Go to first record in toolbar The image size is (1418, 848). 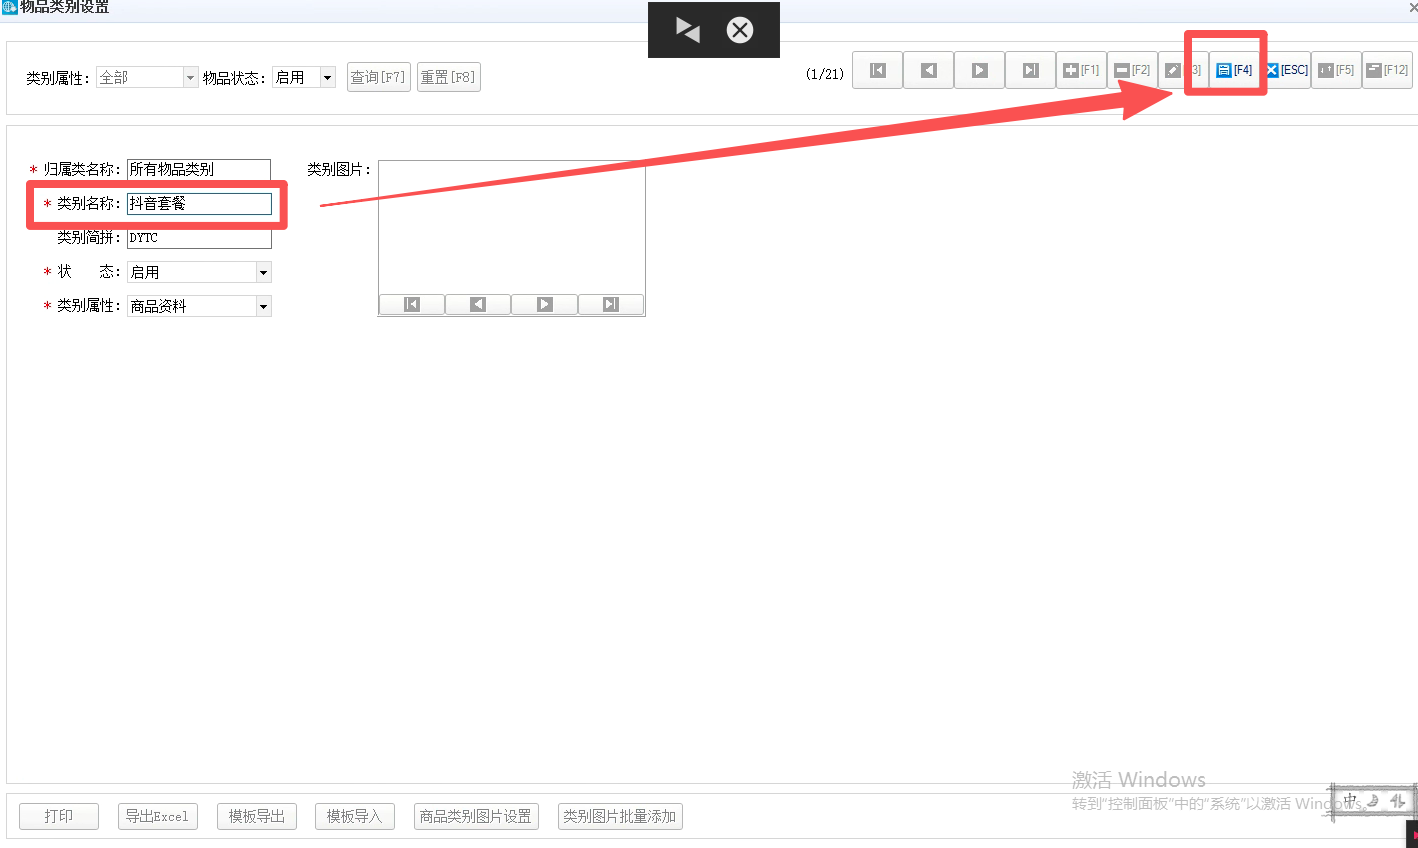click(x=878, y=70)
